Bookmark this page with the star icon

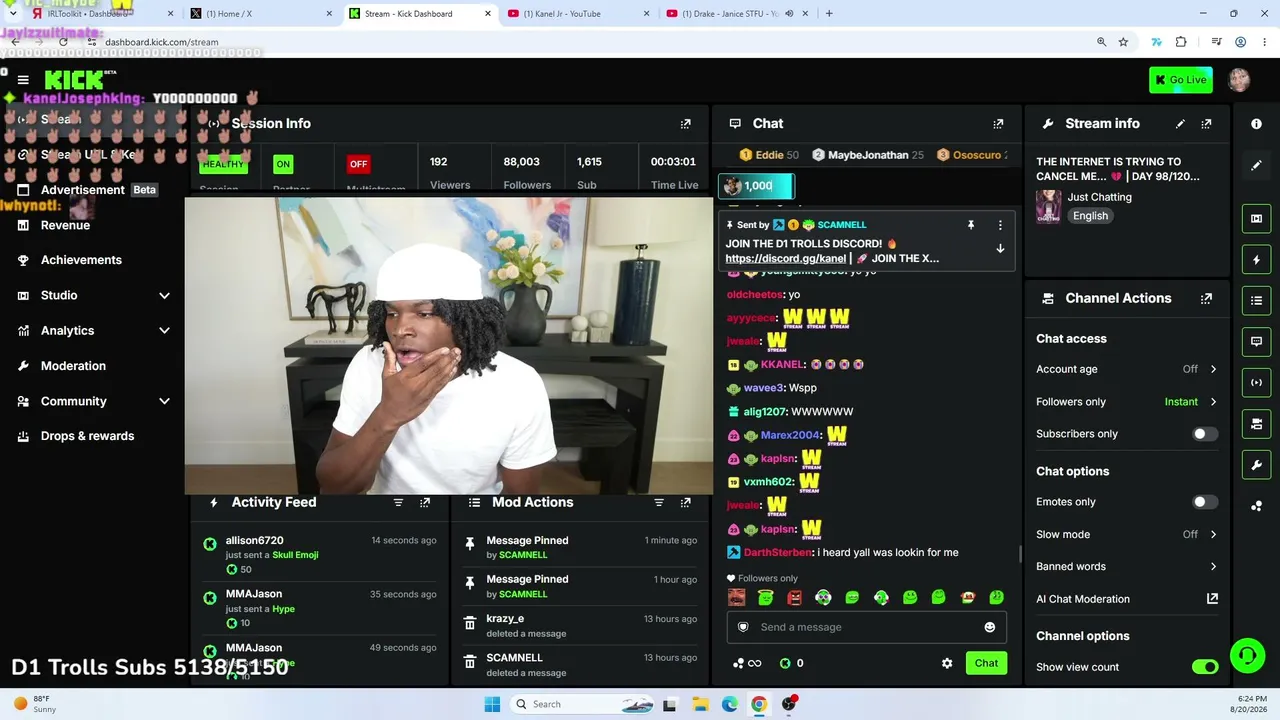tap(1123, 42)
